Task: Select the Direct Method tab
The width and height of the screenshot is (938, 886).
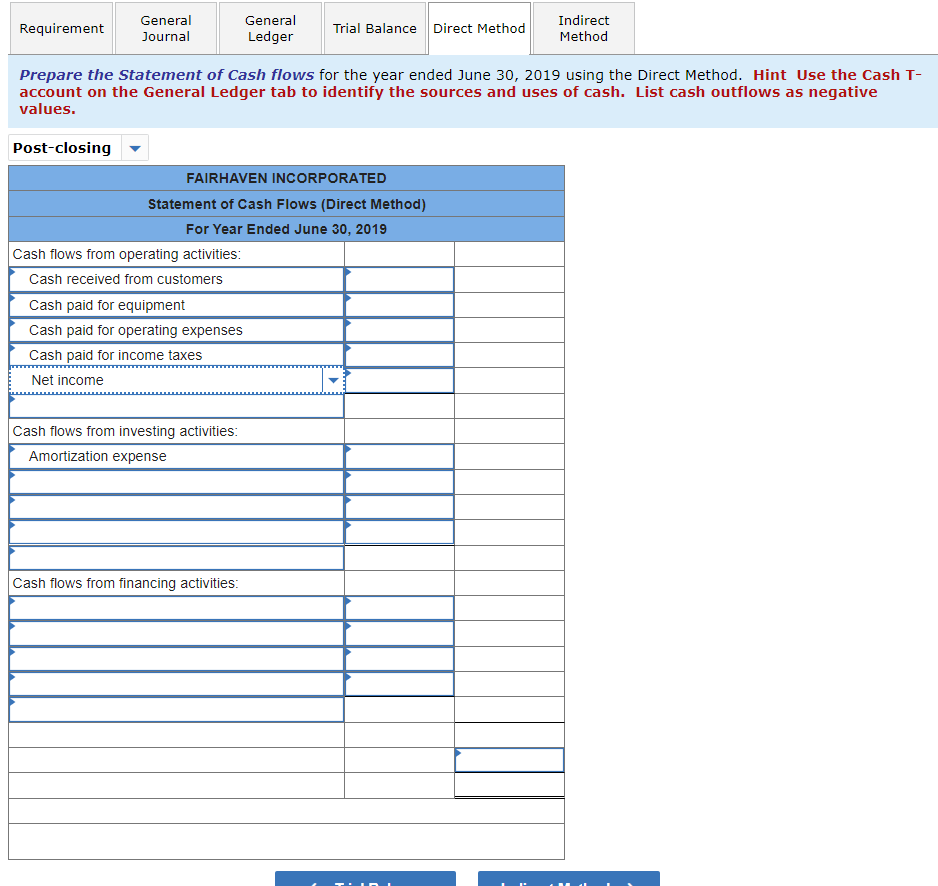Action: 479,28
